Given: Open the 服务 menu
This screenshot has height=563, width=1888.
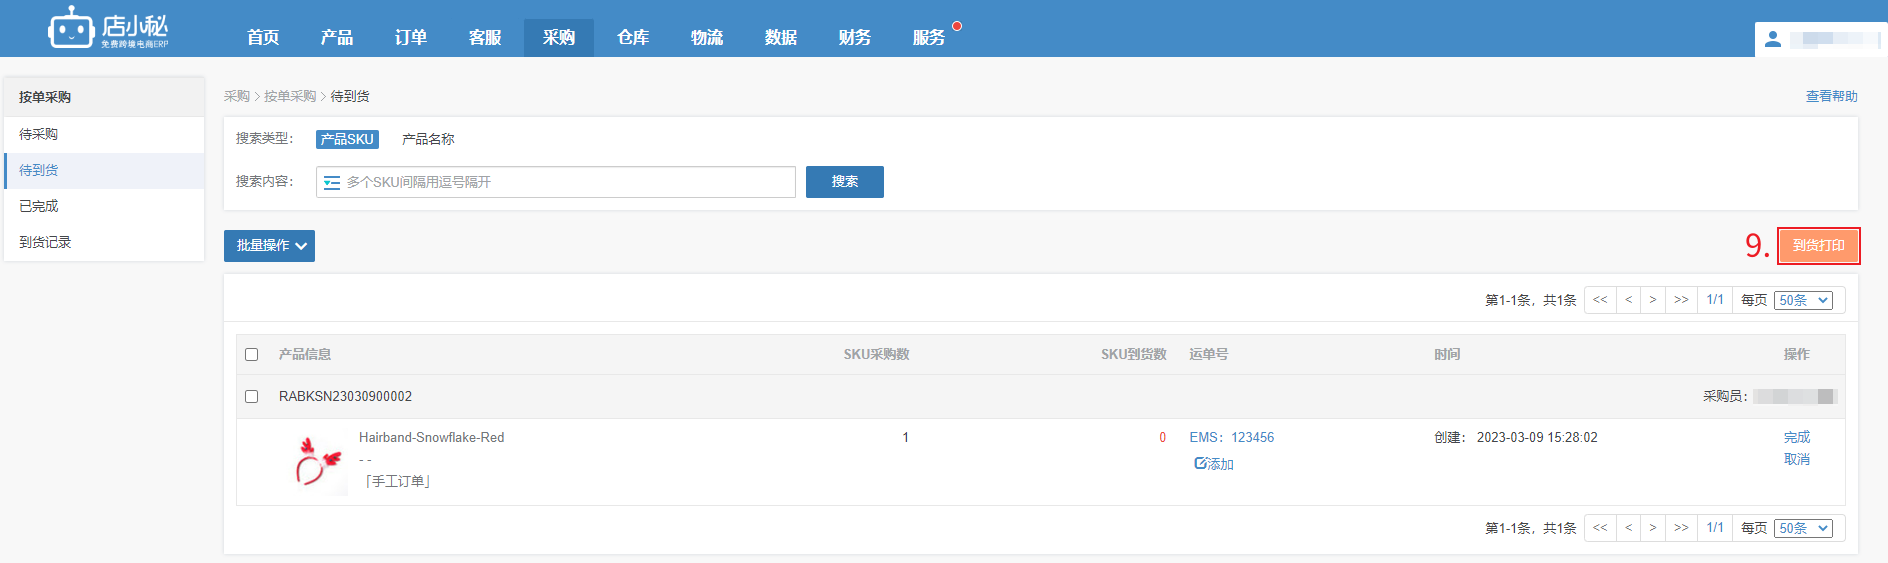Looking at the screenshot, I should (x=929, y=38).
